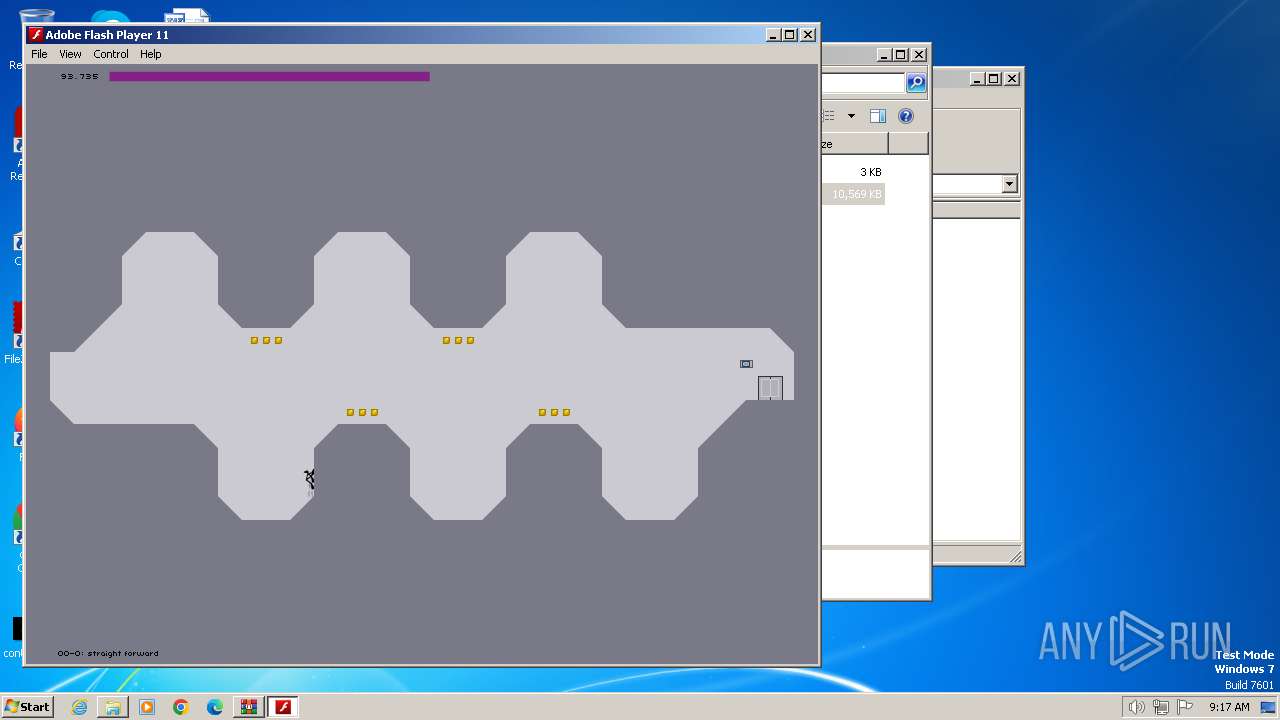Screen dimensions: 1280x720
Task: Click the 9:17 AM system clock
Action: [1229, 707]
